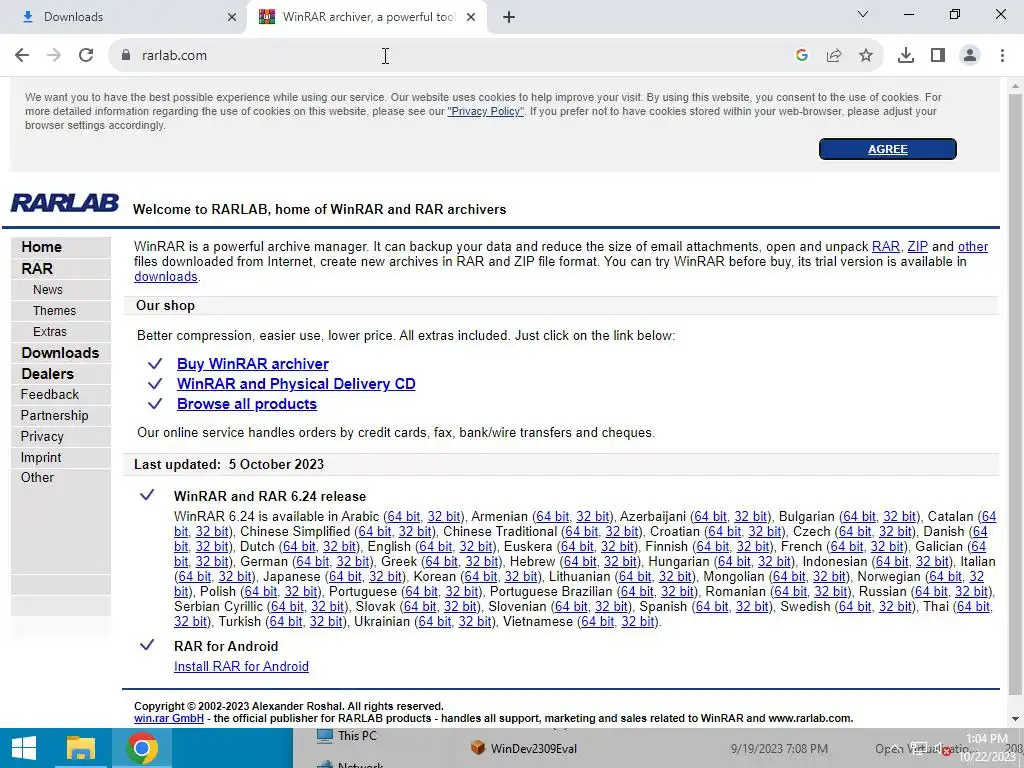The width and height of the screenshot is (1024, 768).
Task: Open win.rar GmbH footer link
Action: 168,718
